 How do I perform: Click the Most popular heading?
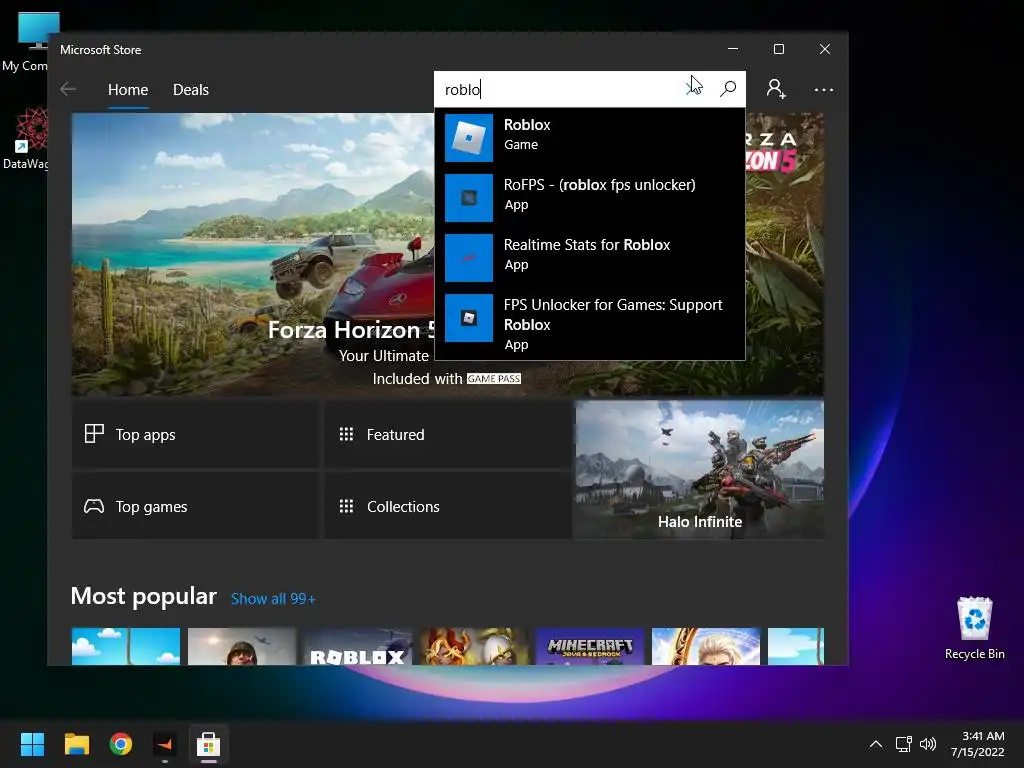(x=144, y=596)
